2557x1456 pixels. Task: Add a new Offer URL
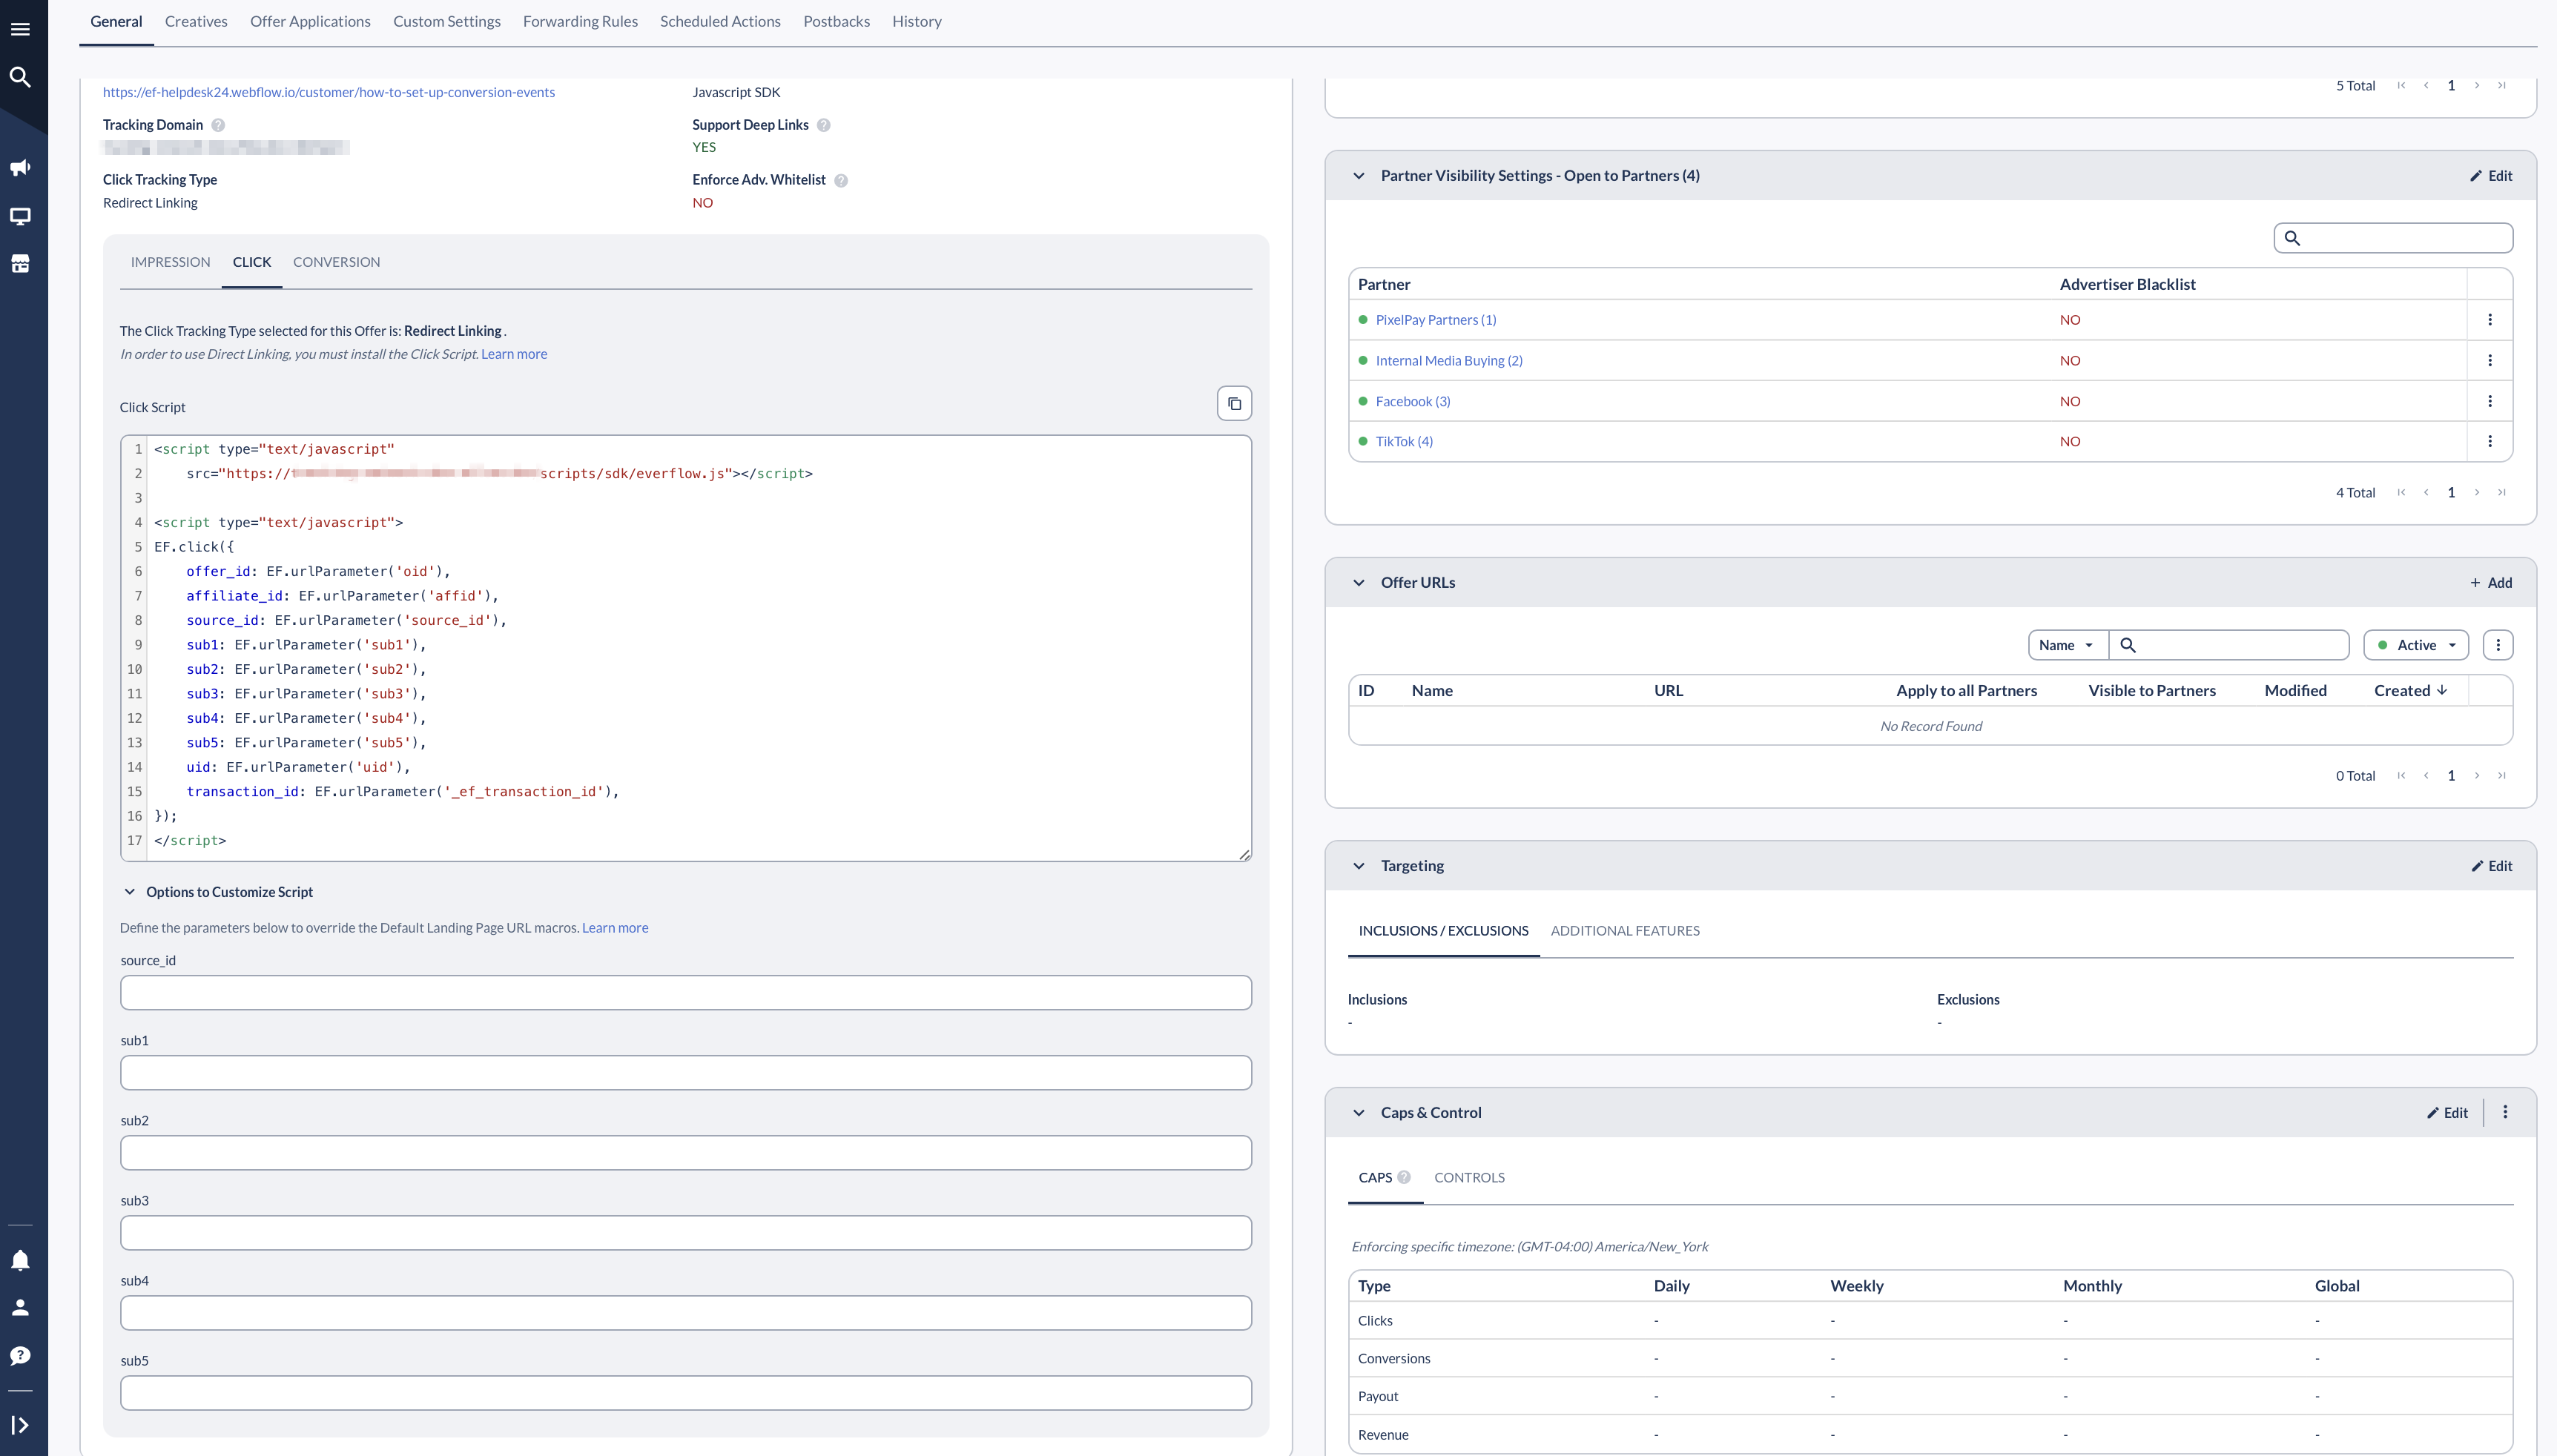pyautogui.click(x=2491, y=583)
